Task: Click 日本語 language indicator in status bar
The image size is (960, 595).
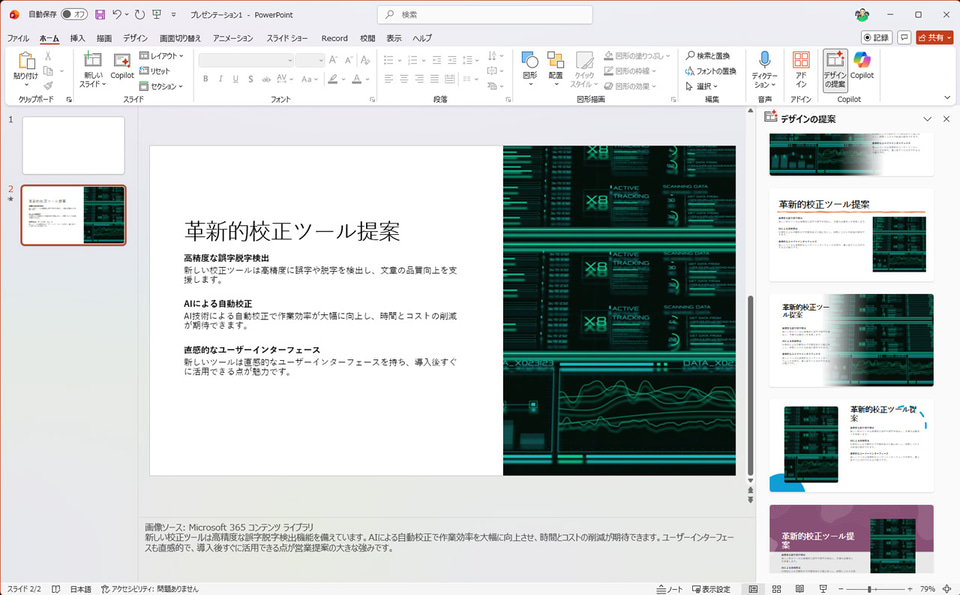Action: [x=80, y=589]
